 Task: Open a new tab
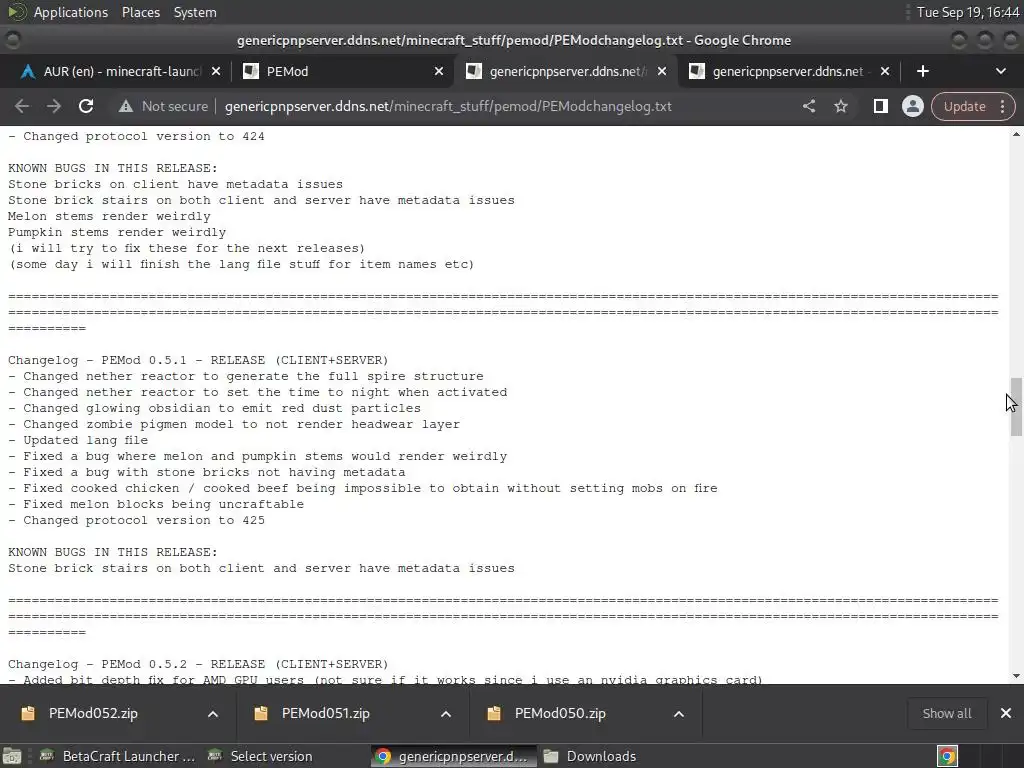point(923,71)
